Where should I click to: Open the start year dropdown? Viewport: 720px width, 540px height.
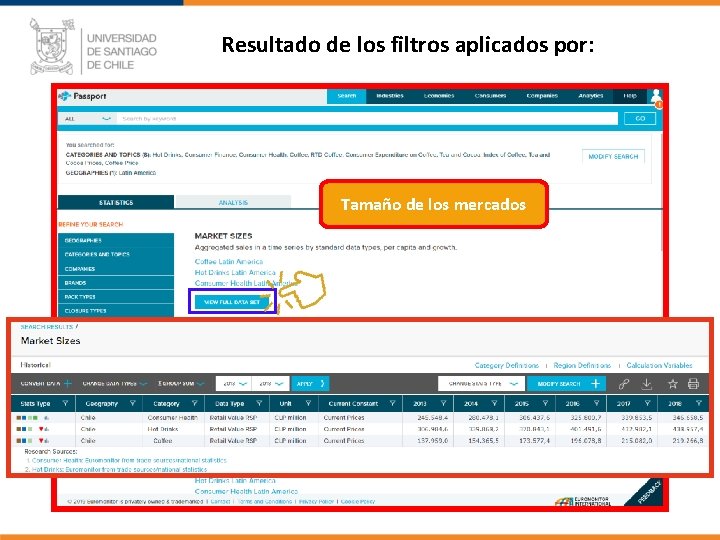click(x=234, y=383)
